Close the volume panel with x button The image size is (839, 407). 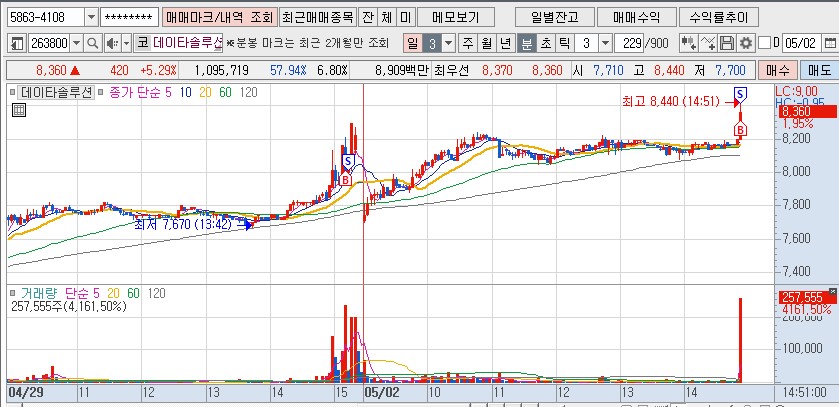pos(833,291)
